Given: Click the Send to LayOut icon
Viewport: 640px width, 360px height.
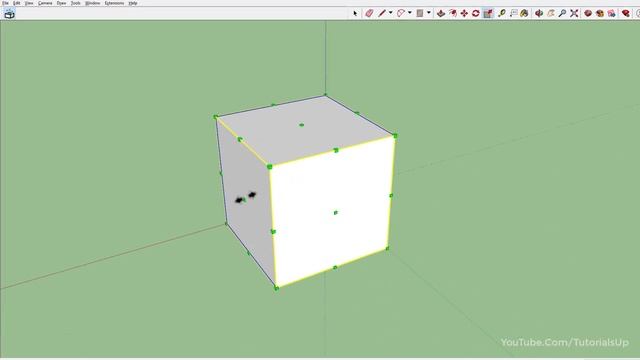Looking at the screenshot, I should pos(611,13).
